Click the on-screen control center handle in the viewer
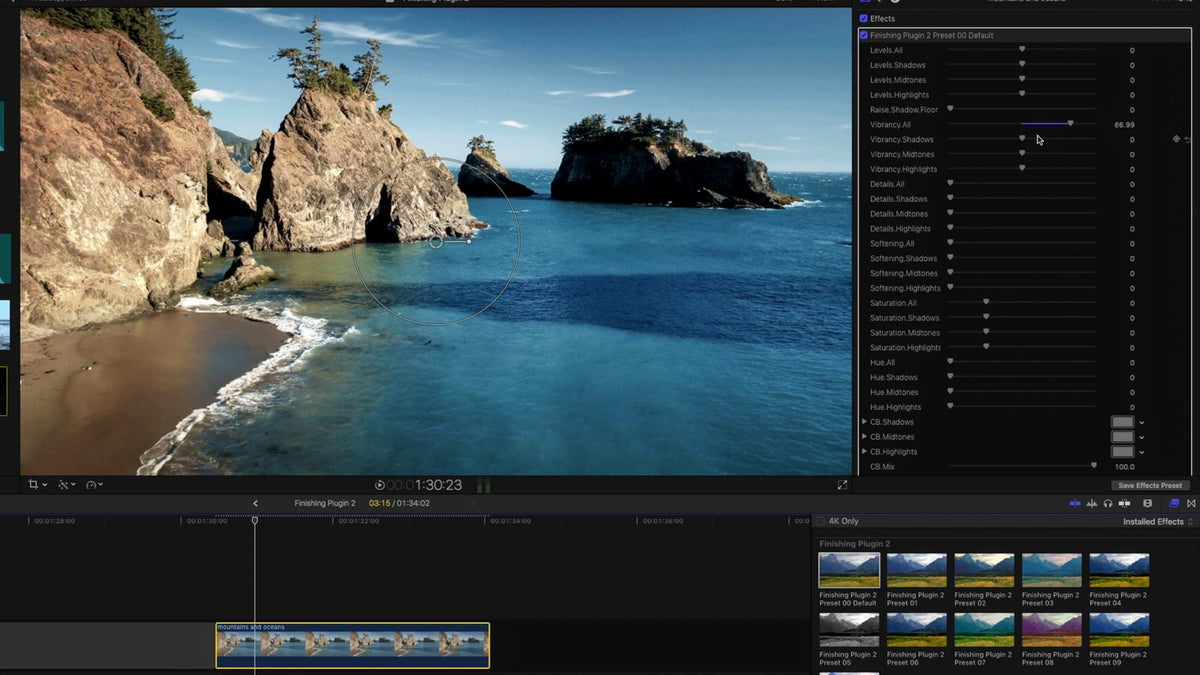This screenshot has width=1200, height=675. pos(436,241)
